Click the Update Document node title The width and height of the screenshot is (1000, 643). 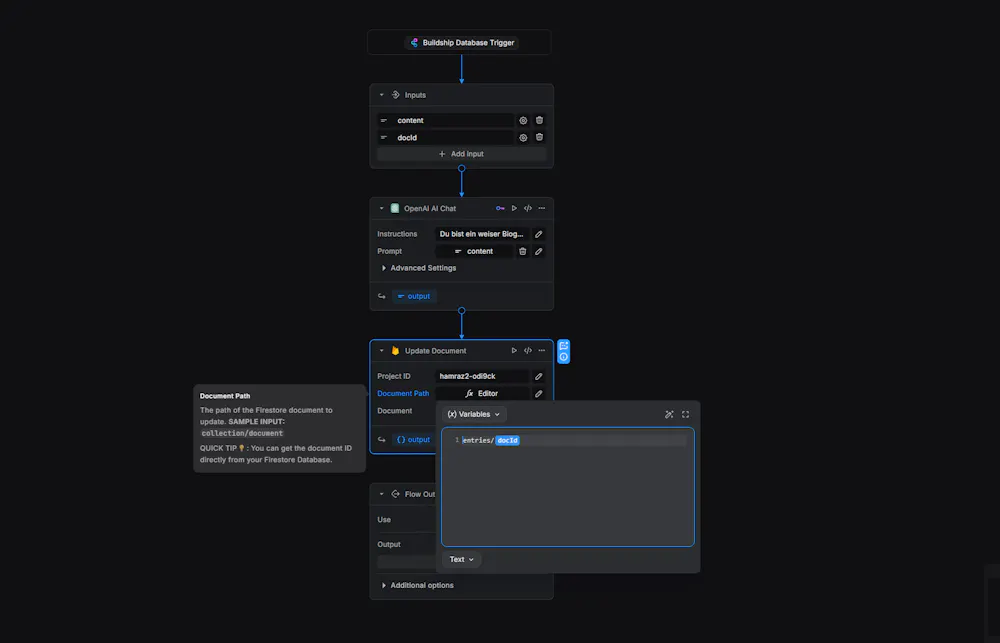click(436, 351)
